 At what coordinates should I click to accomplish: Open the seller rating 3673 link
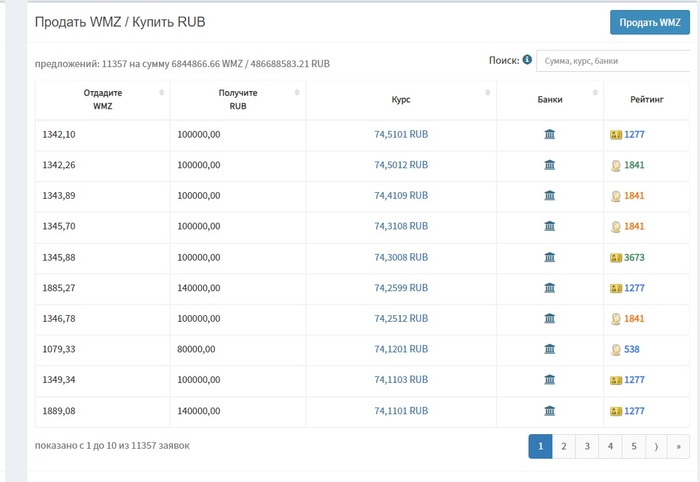[634, 257]
